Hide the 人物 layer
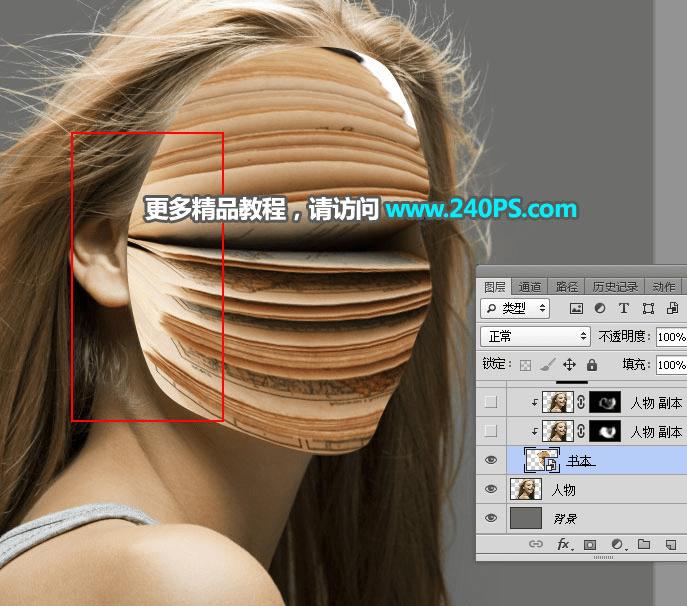 tap(491, 489)
